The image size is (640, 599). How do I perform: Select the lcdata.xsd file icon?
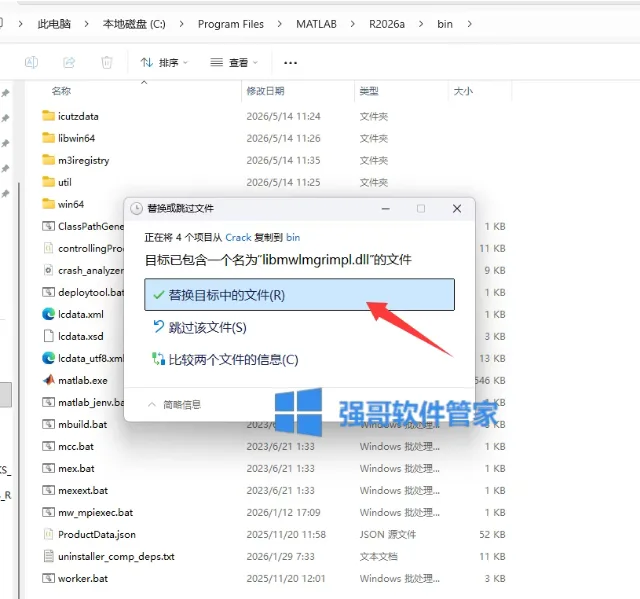pyautogui.click(x=48, y=336)
